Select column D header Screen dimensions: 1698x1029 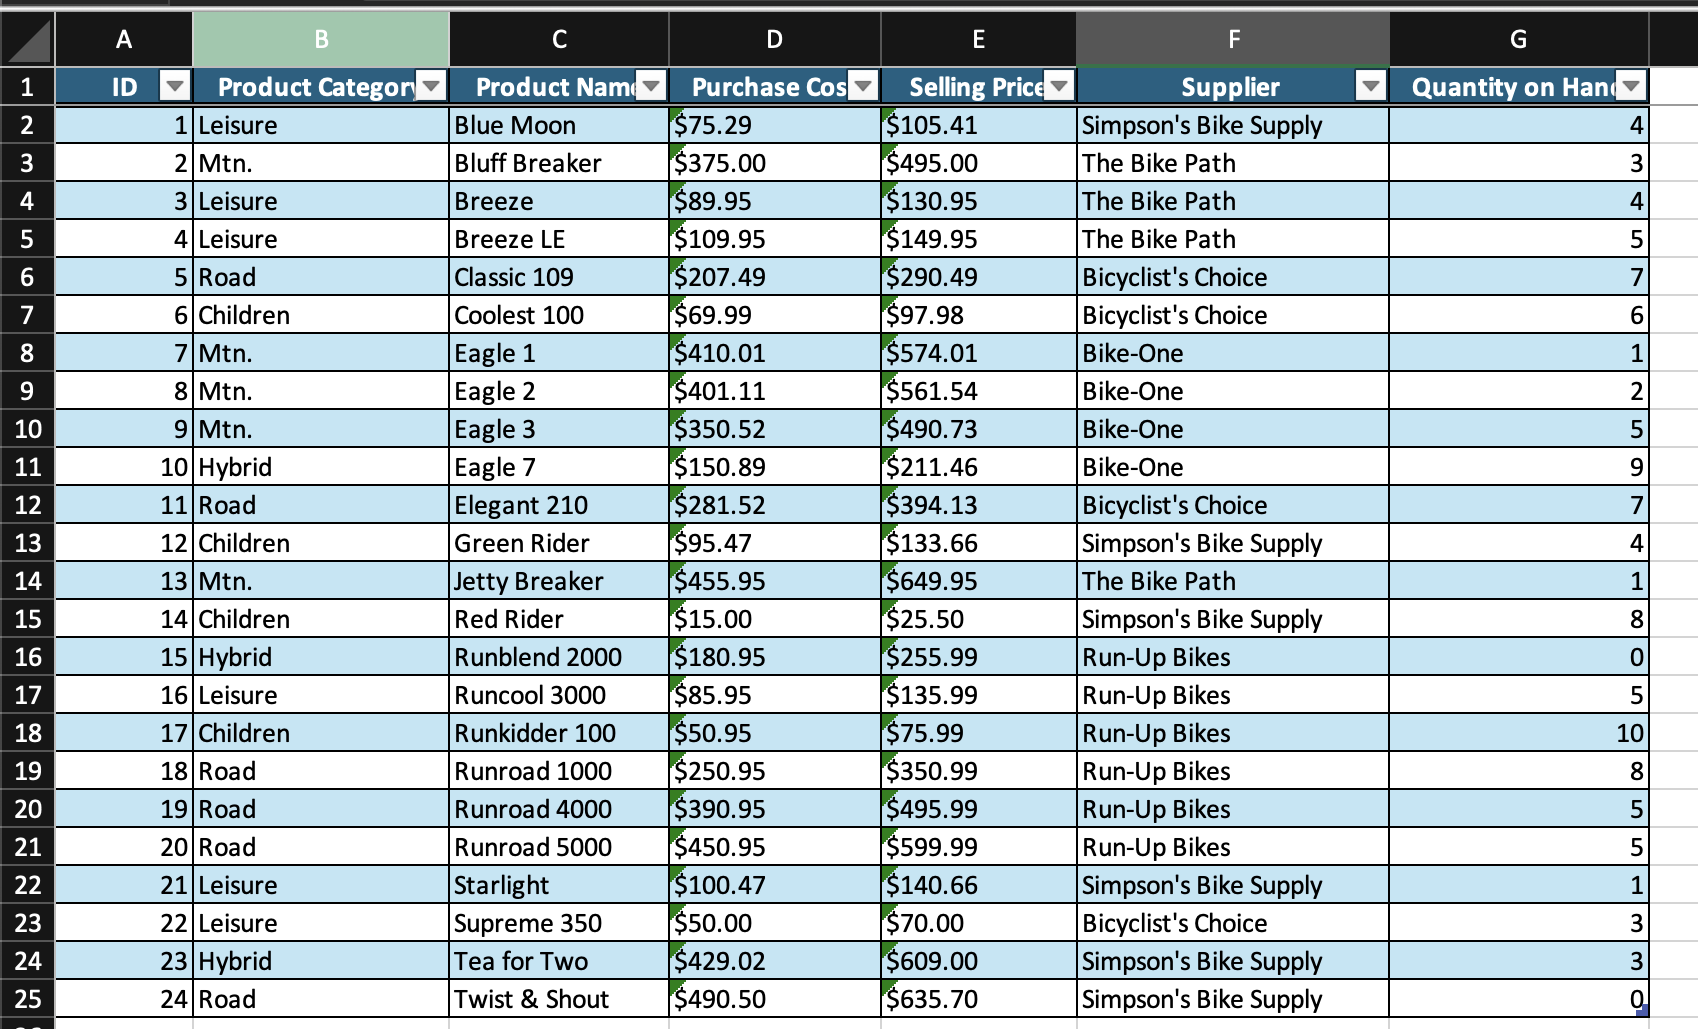tap(773, 40)
